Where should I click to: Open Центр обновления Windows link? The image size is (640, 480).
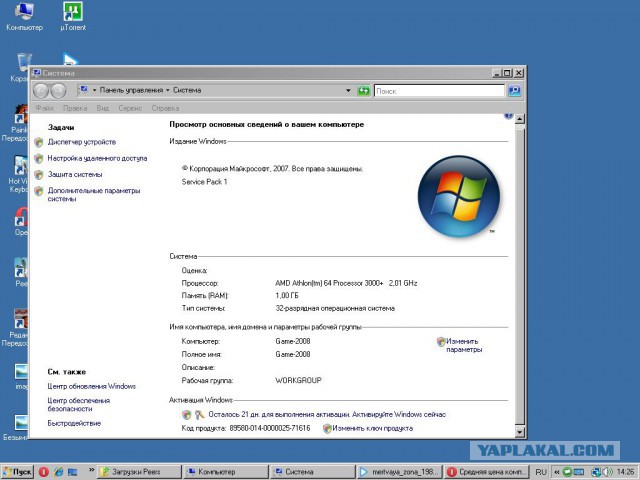[x=91, y=386]
